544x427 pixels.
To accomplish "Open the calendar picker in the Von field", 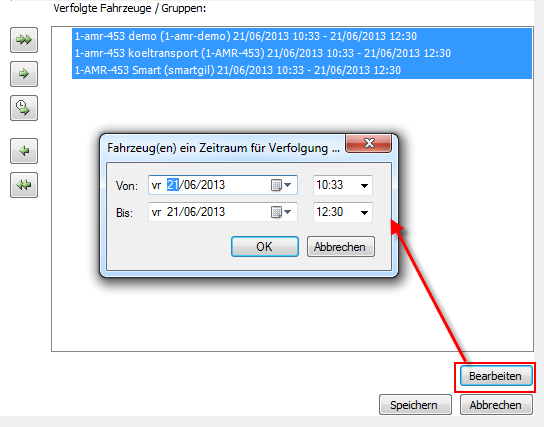I will click(281, 185).
